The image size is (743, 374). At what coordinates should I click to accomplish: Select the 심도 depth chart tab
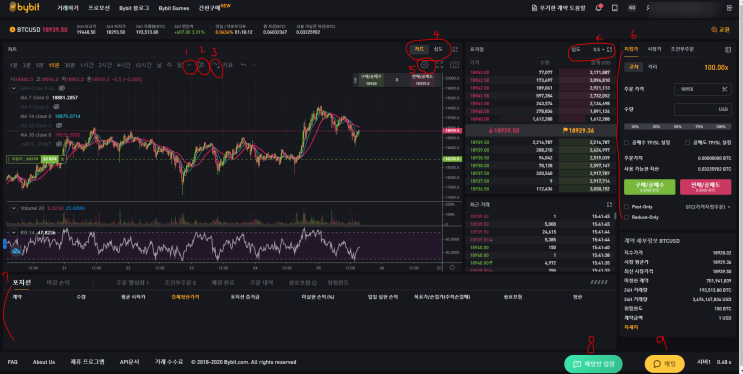click(x=438, y=49)
